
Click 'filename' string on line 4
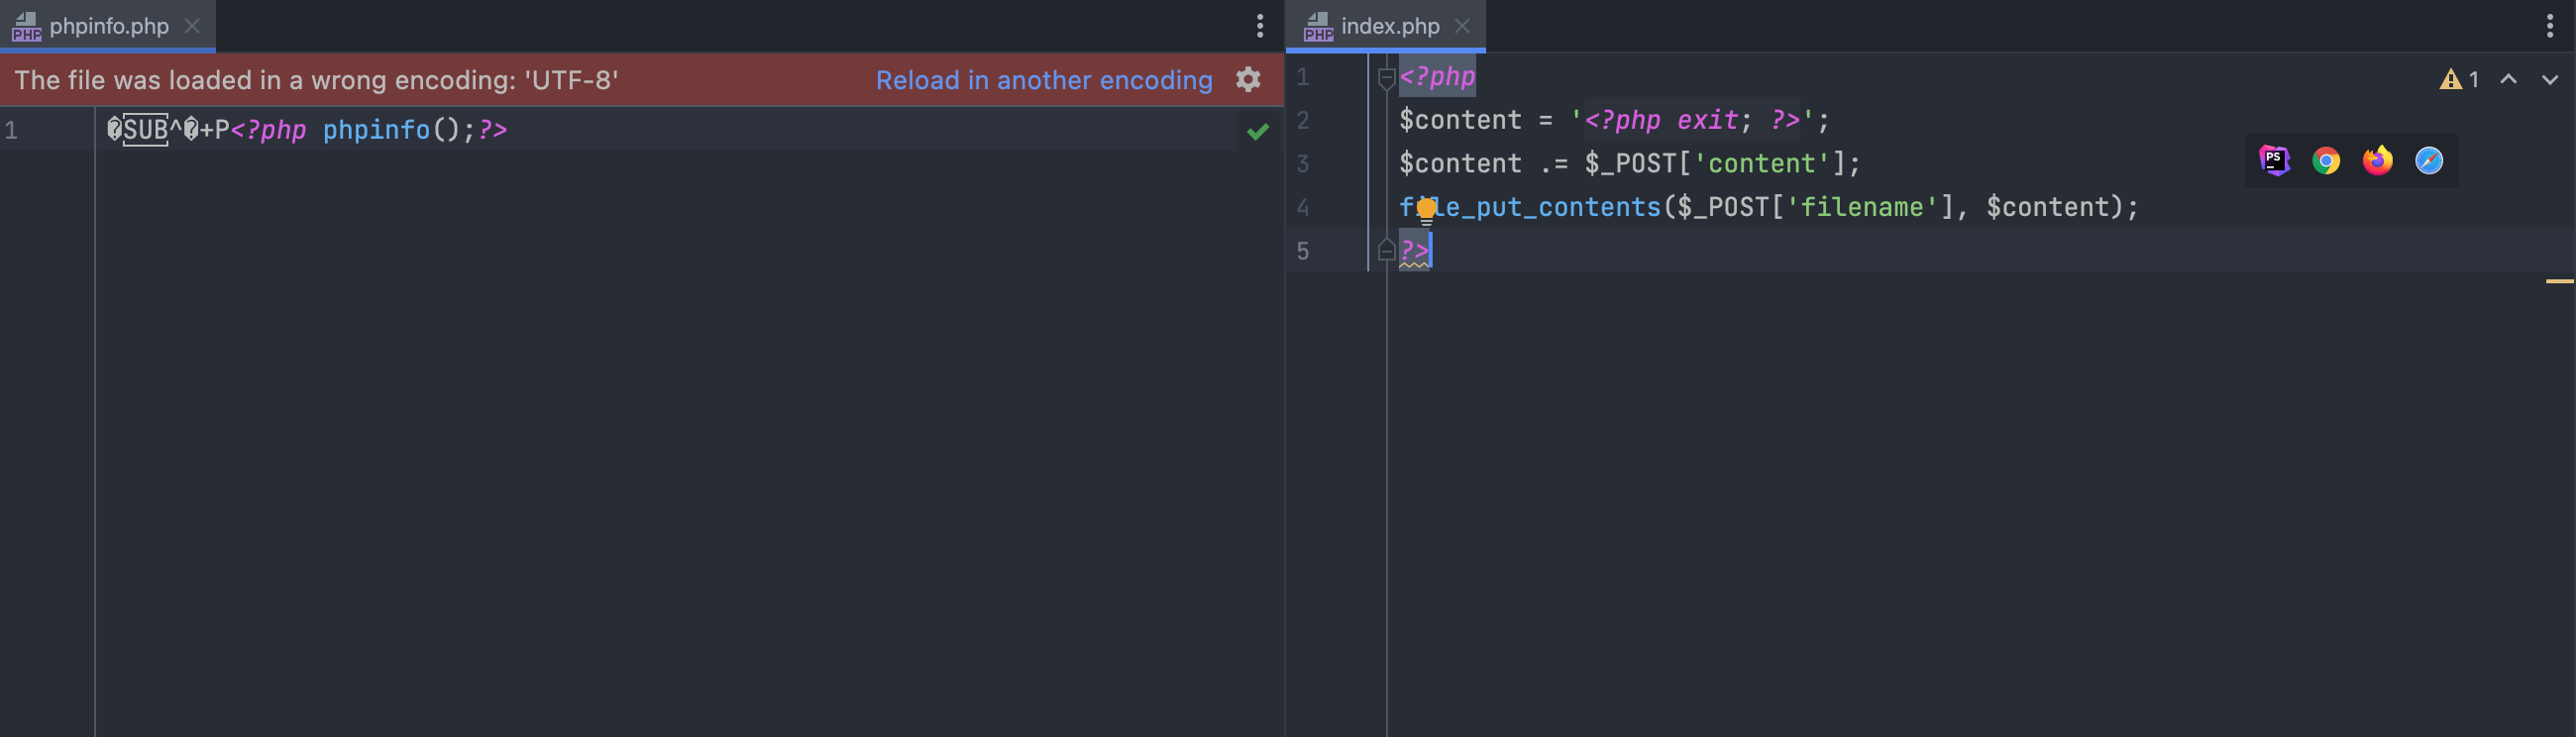[1861, 207]
